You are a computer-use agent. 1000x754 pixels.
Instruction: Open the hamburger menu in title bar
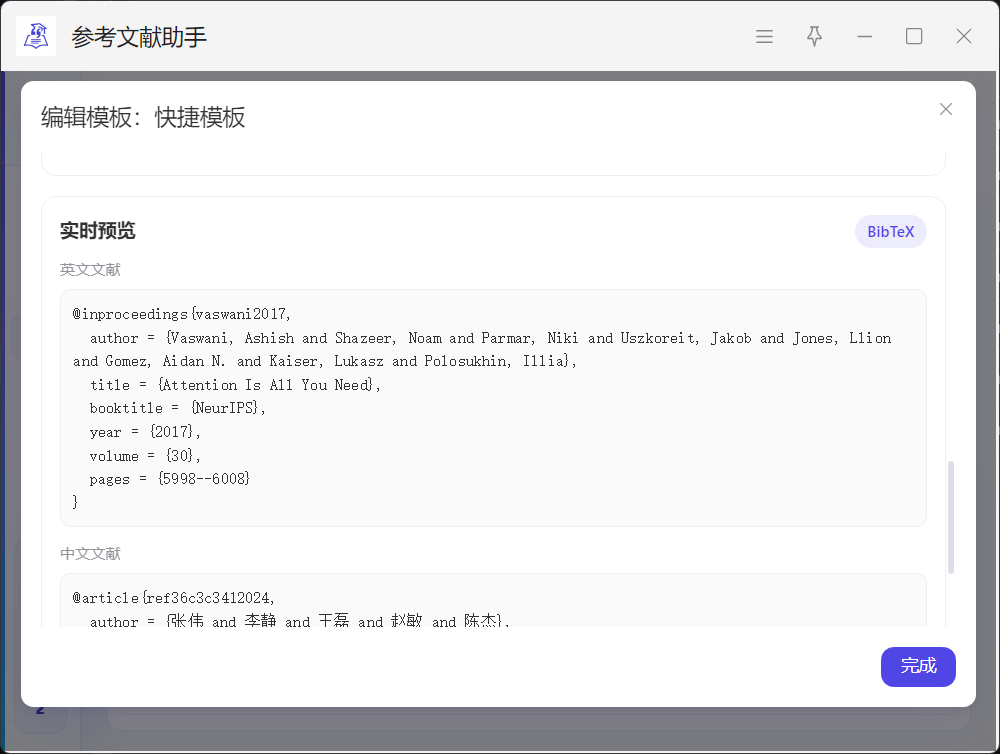coord(764,37)
